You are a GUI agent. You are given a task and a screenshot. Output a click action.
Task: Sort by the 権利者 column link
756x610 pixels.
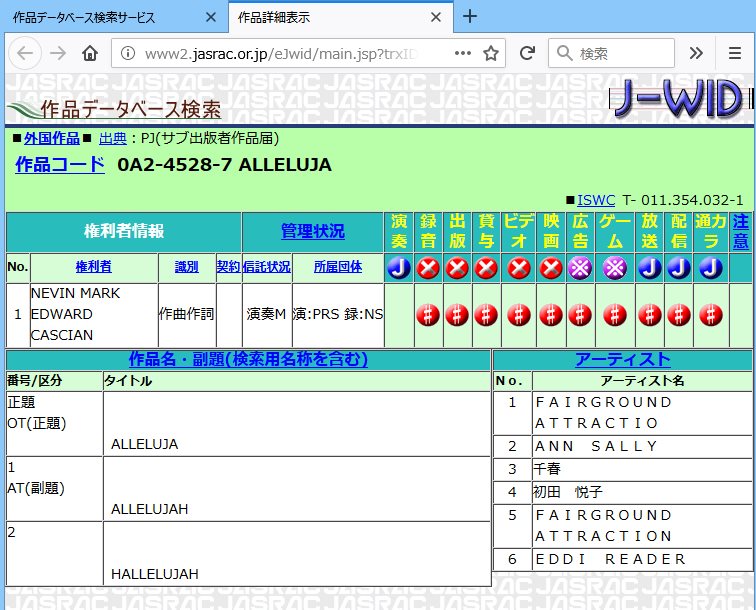tap(94, 267)
